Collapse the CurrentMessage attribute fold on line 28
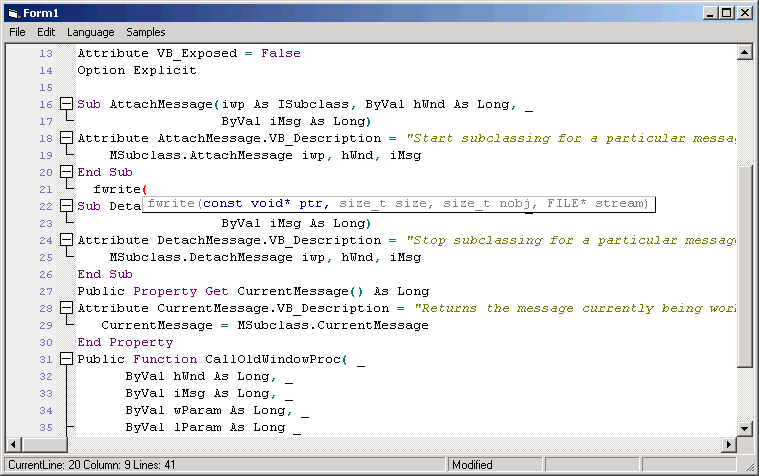This screenshot has width=759, height=476. pos(66,308)
